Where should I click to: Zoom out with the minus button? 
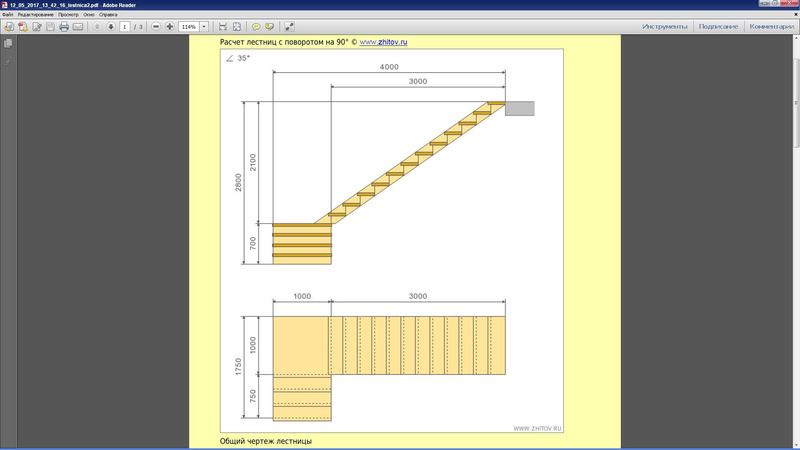[x=156, y=26]
